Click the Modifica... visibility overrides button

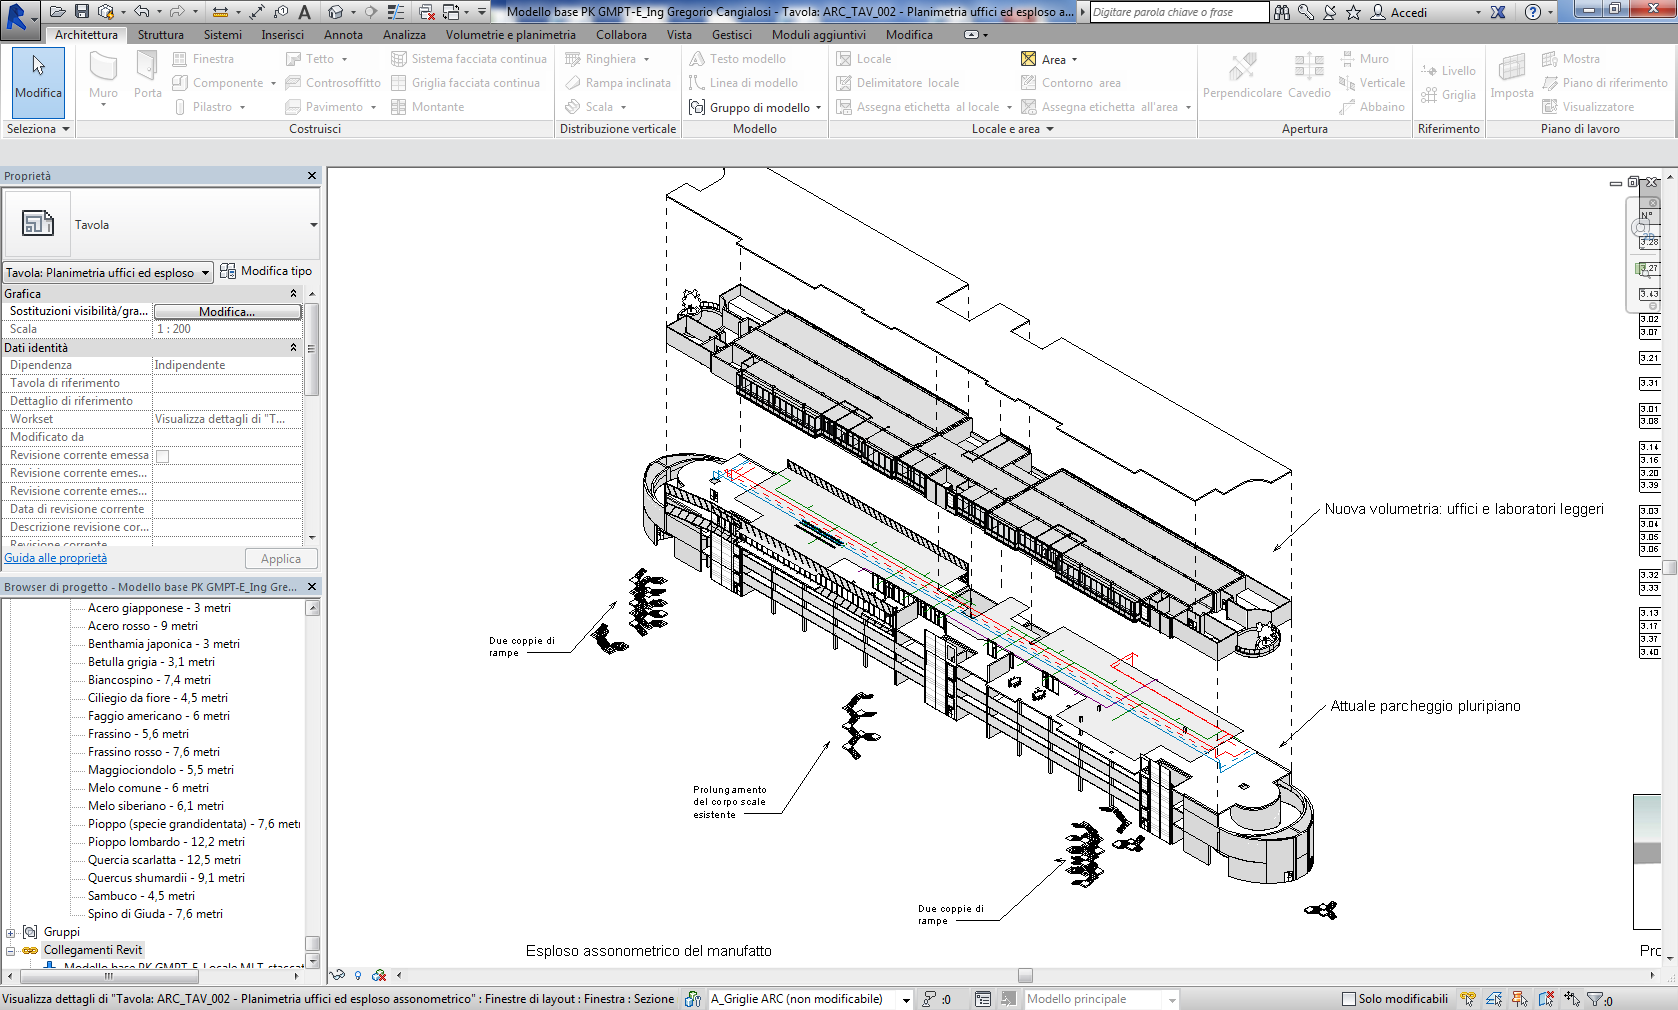(x=227, y=312)
